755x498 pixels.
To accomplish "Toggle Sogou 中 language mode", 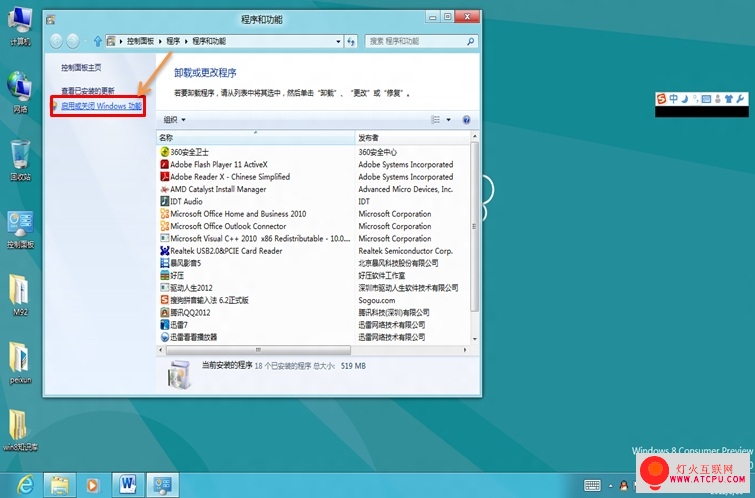I will click(673, 99).
